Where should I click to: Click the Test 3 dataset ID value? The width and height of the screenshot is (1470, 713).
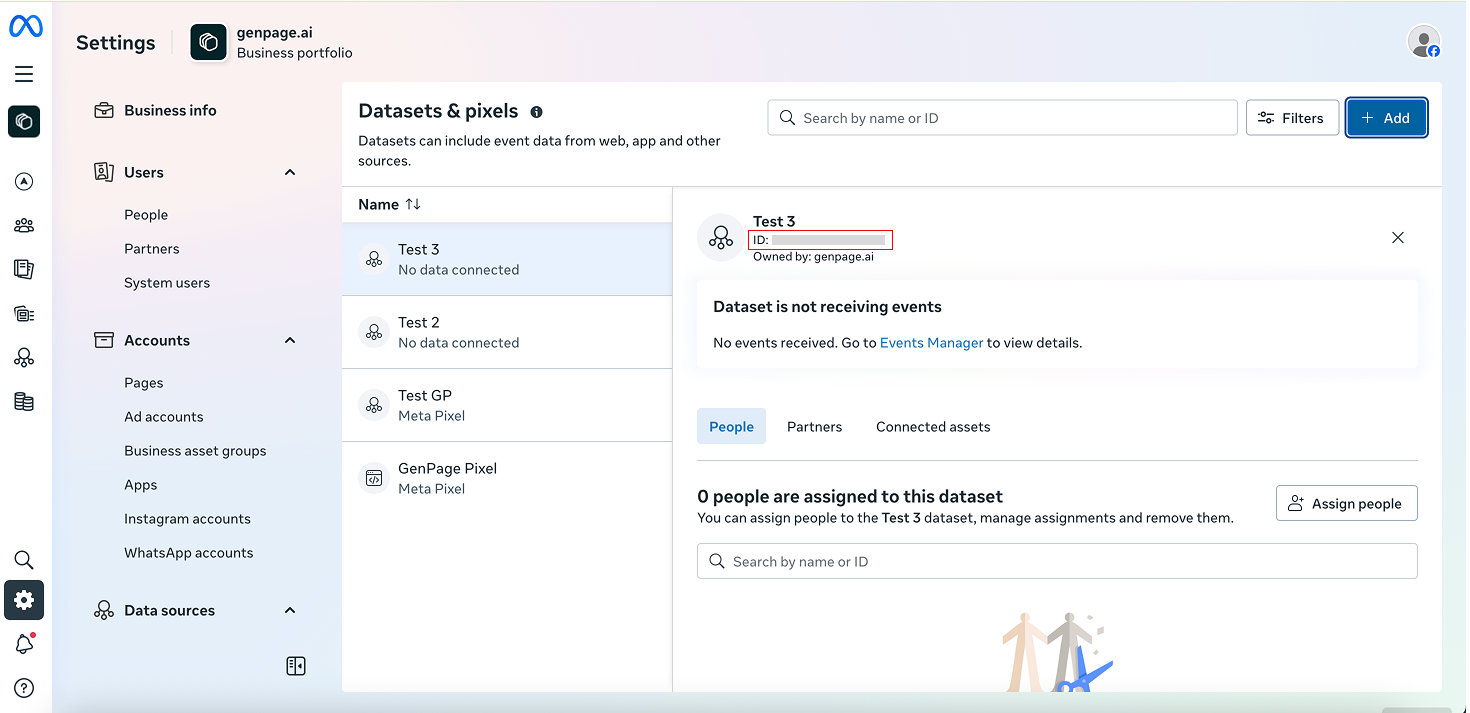[828, 240]
